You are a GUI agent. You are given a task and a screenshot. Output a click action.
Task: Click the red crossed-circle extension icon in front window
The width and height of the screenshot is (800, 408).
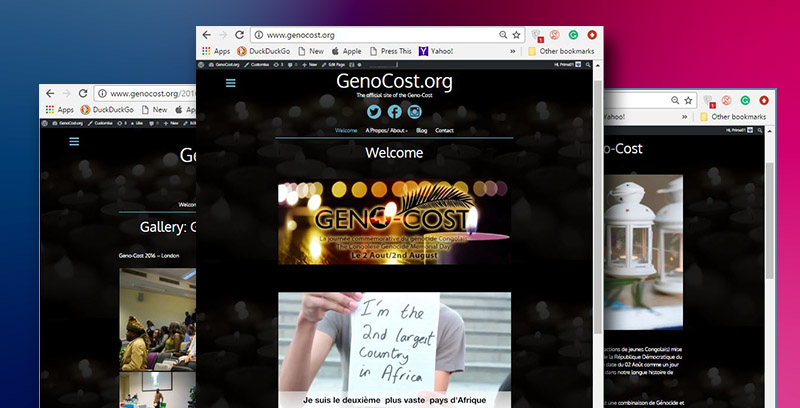coord(555,35)
